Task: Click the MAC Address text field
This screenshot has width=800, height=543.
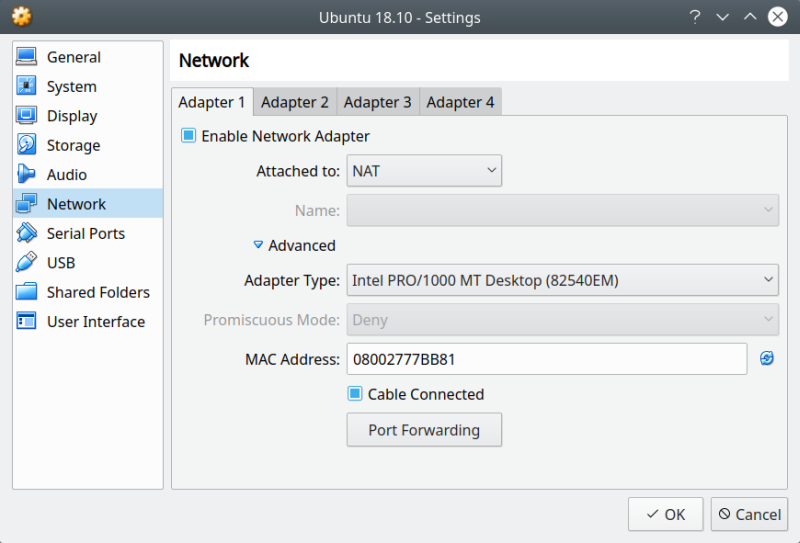Action: pyautogui.click(x=546, y=358)
